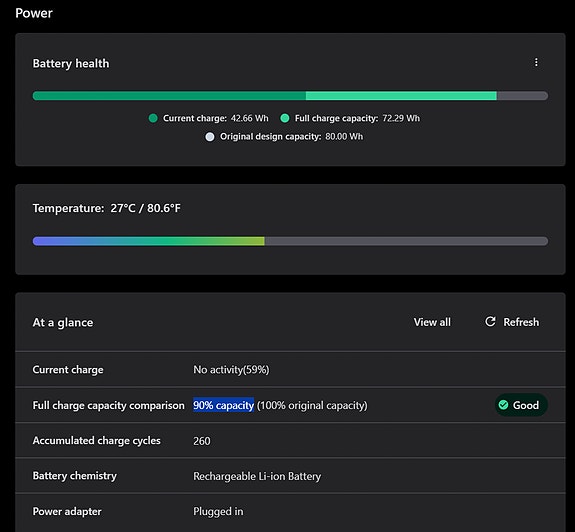Viewport: 575px width, 532px height.
Task: Click the '(100% original capacity)' text
Action: 312,405
